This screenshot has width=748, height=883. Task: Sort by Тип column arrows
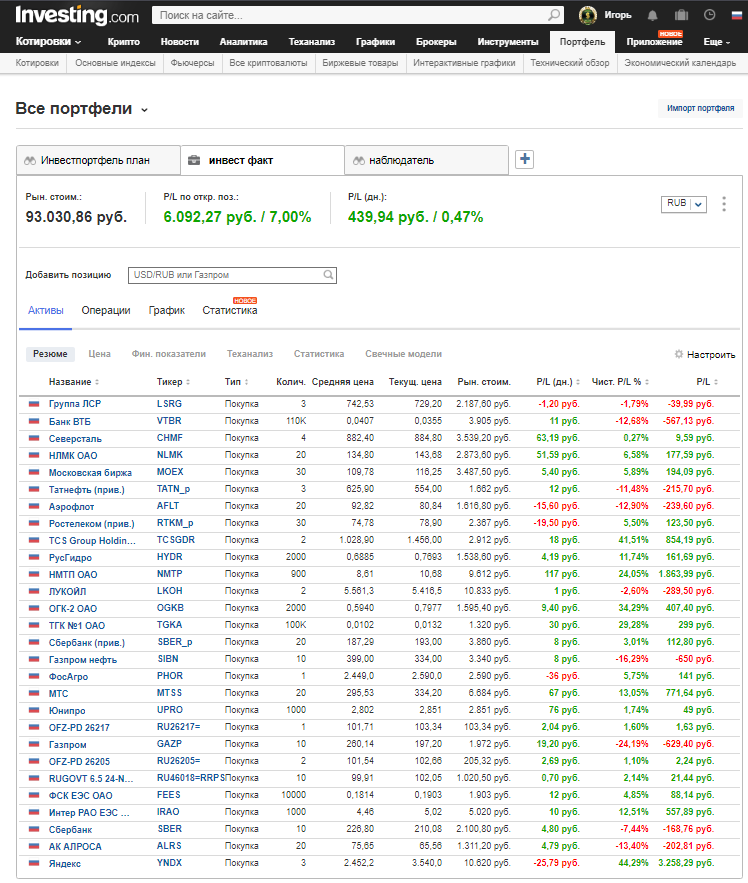tap(247, 382)
